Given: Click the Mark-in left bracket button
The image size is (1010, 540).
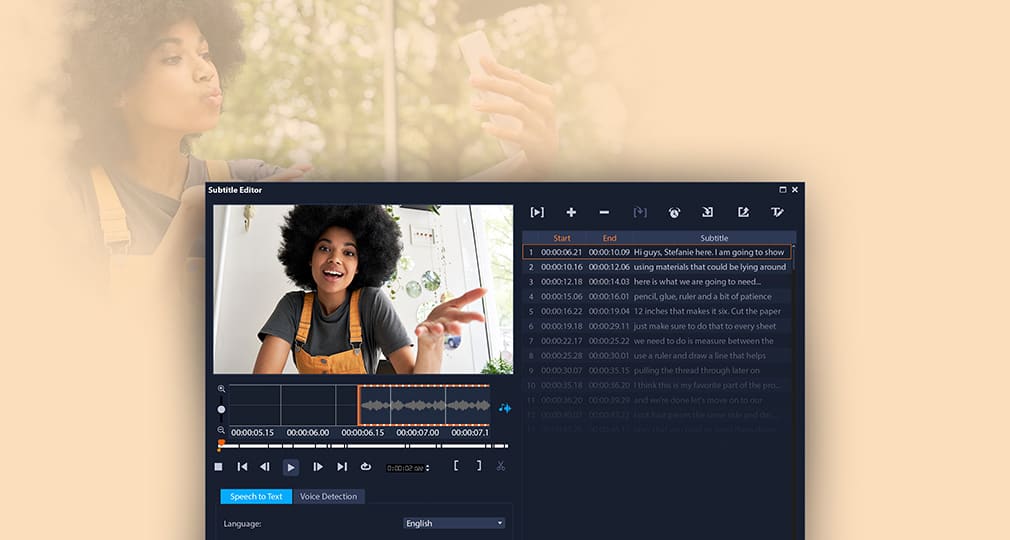Looking at the screenshot, I should pyautogui.click(x=456, y=466).
